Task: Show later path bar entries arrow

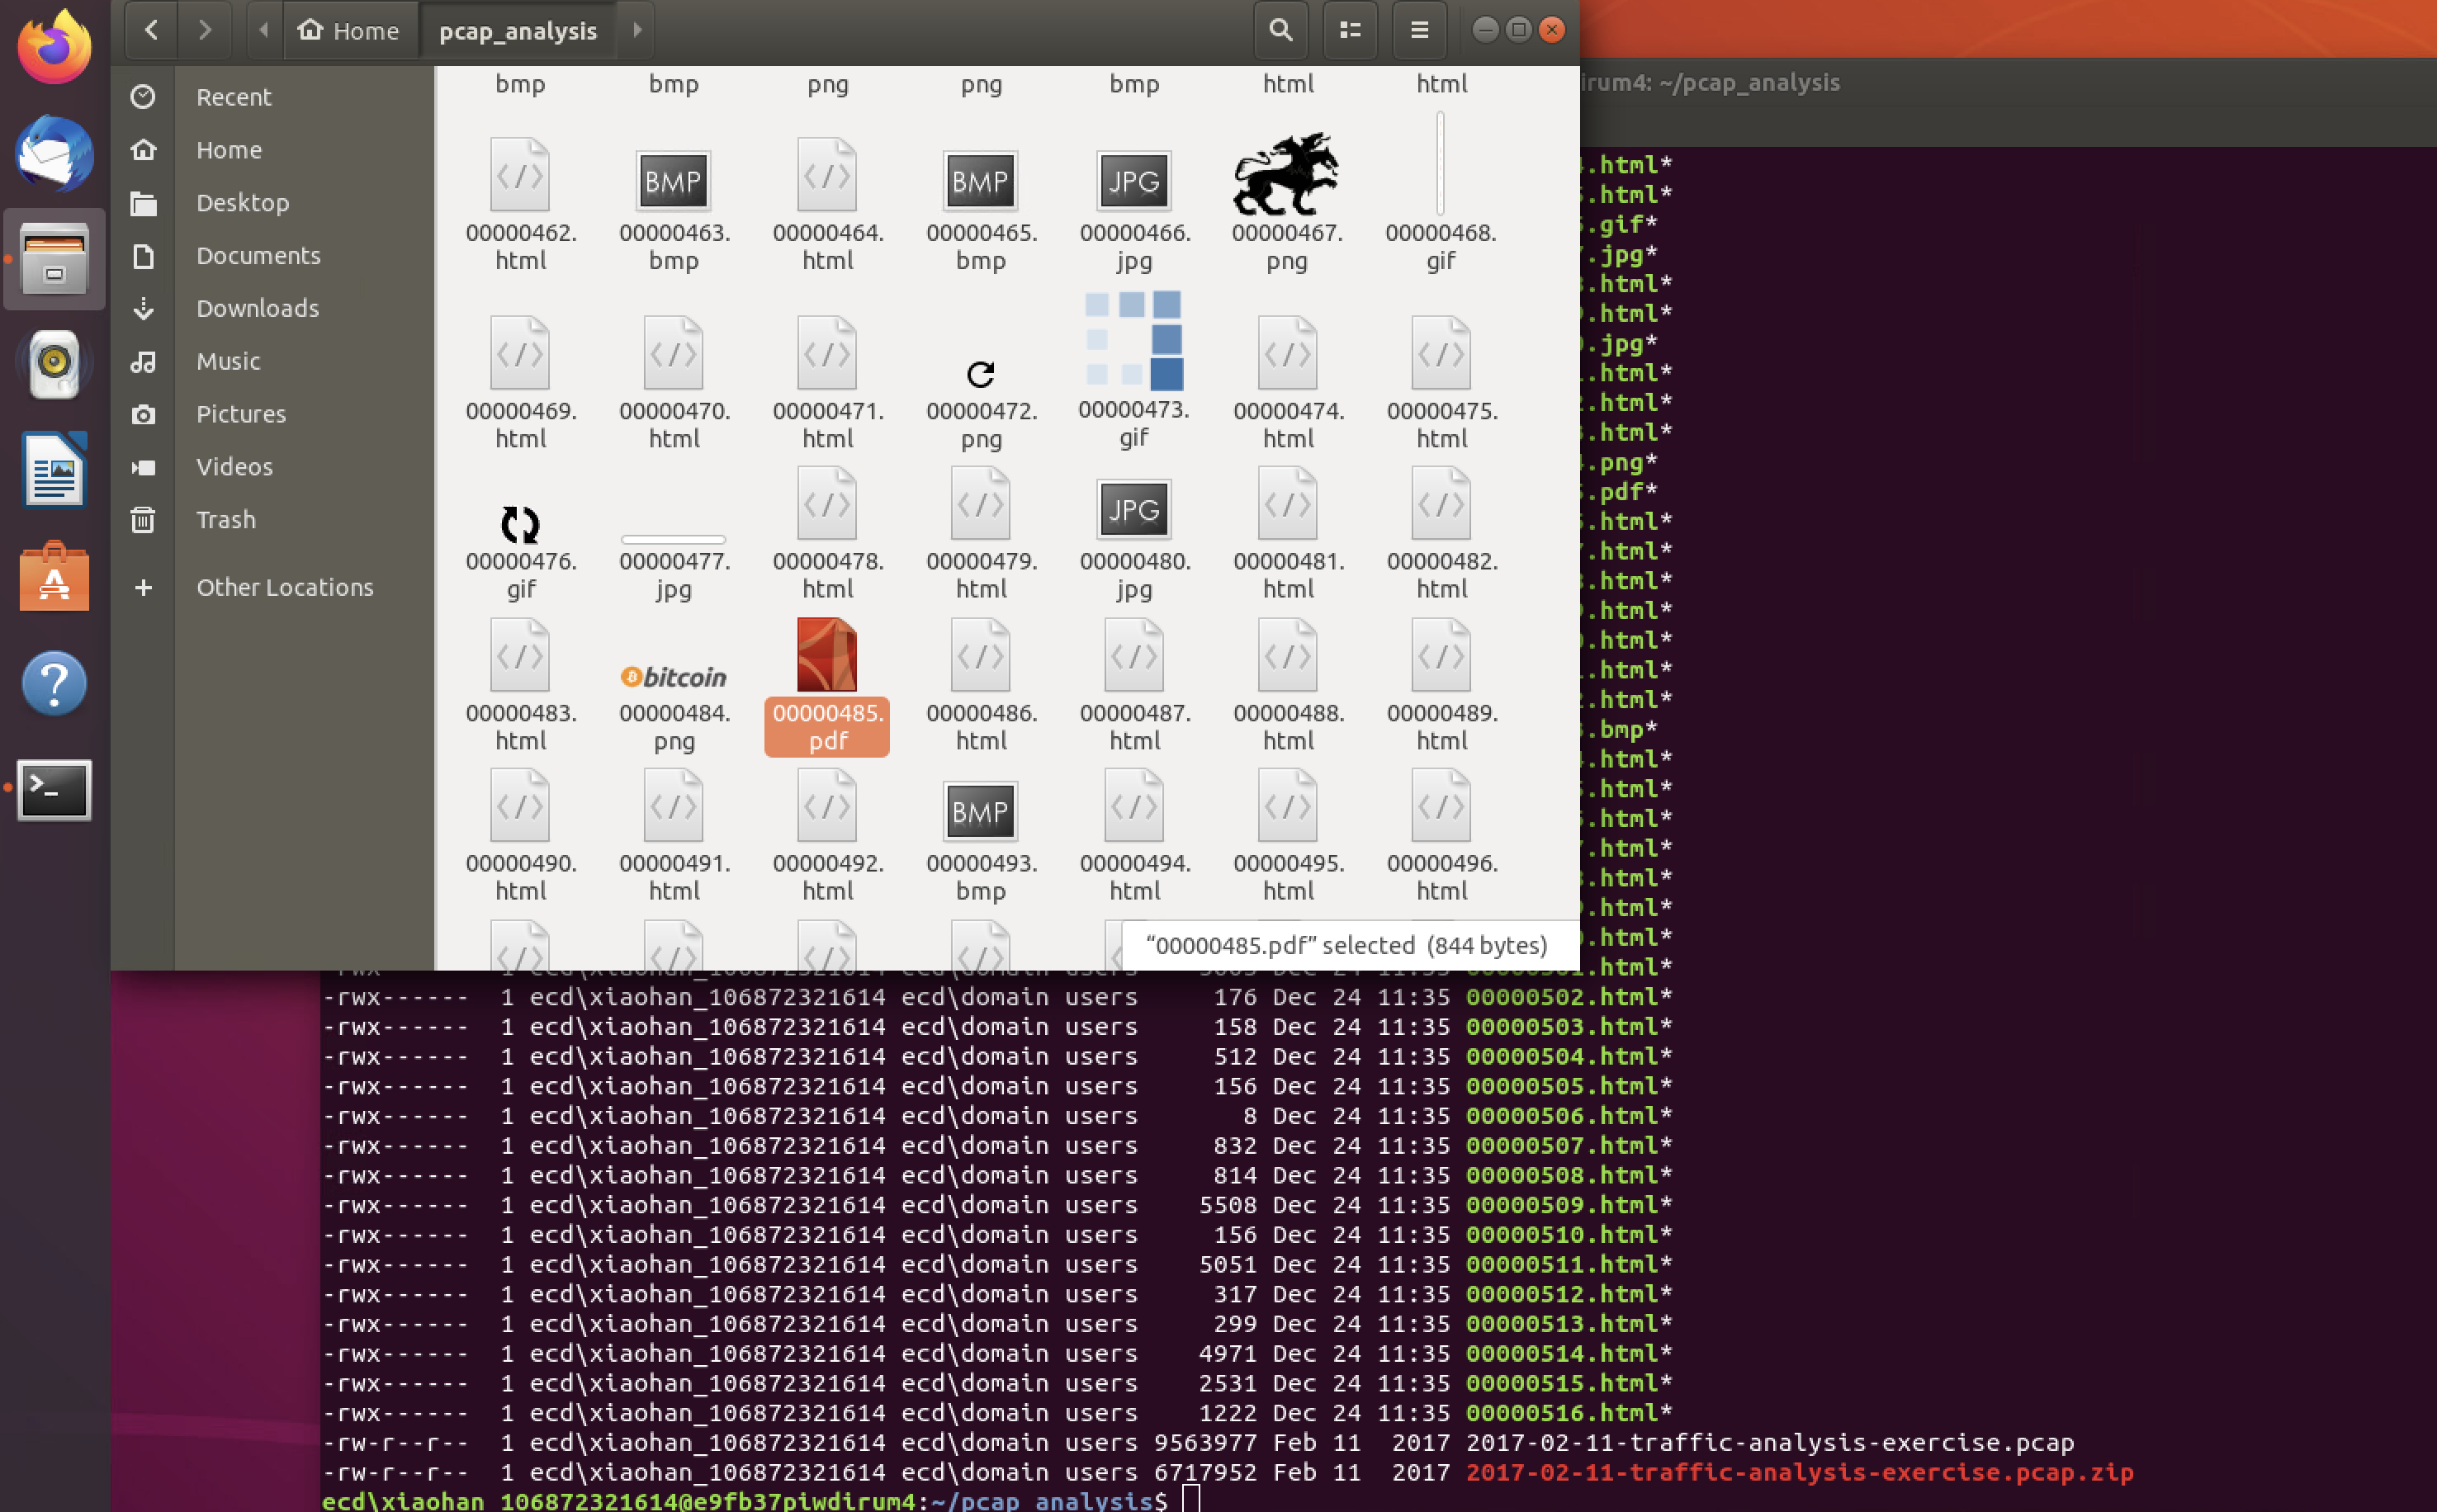Action: [636, 30]
